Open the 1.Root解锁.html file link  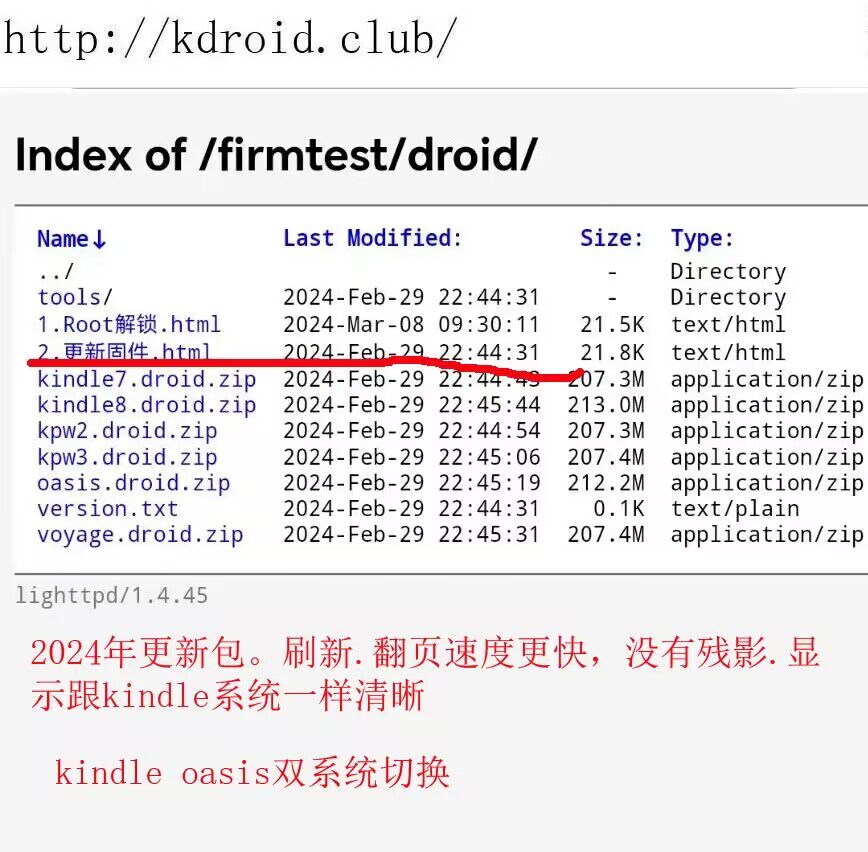click(129, 324)
